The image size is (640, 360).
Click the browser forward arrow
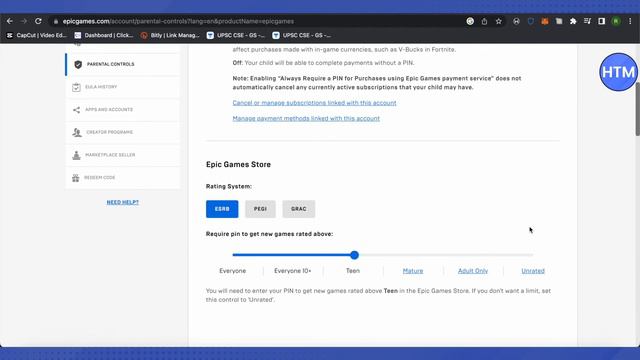point(24,21)
